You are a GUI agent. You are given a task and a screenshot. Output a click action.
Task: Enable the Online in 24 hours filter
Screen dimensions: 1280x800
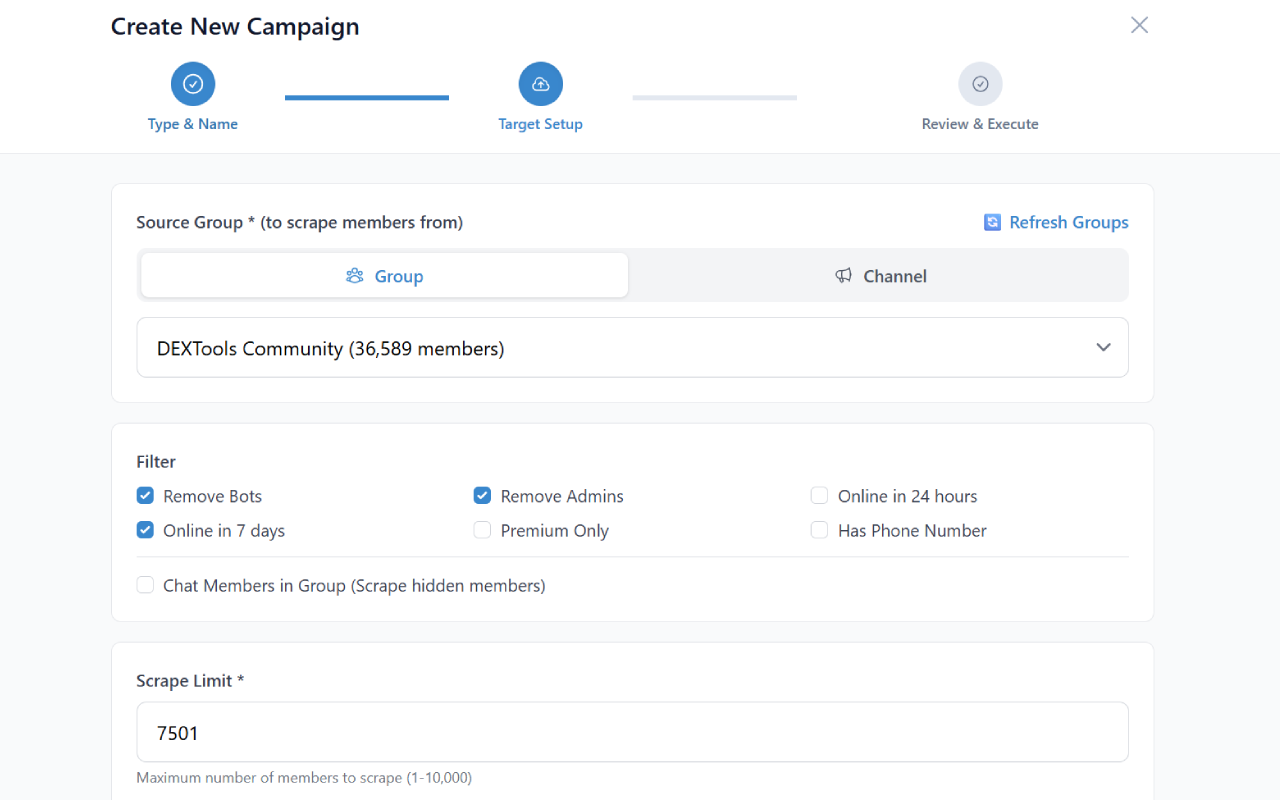[820, 496]
